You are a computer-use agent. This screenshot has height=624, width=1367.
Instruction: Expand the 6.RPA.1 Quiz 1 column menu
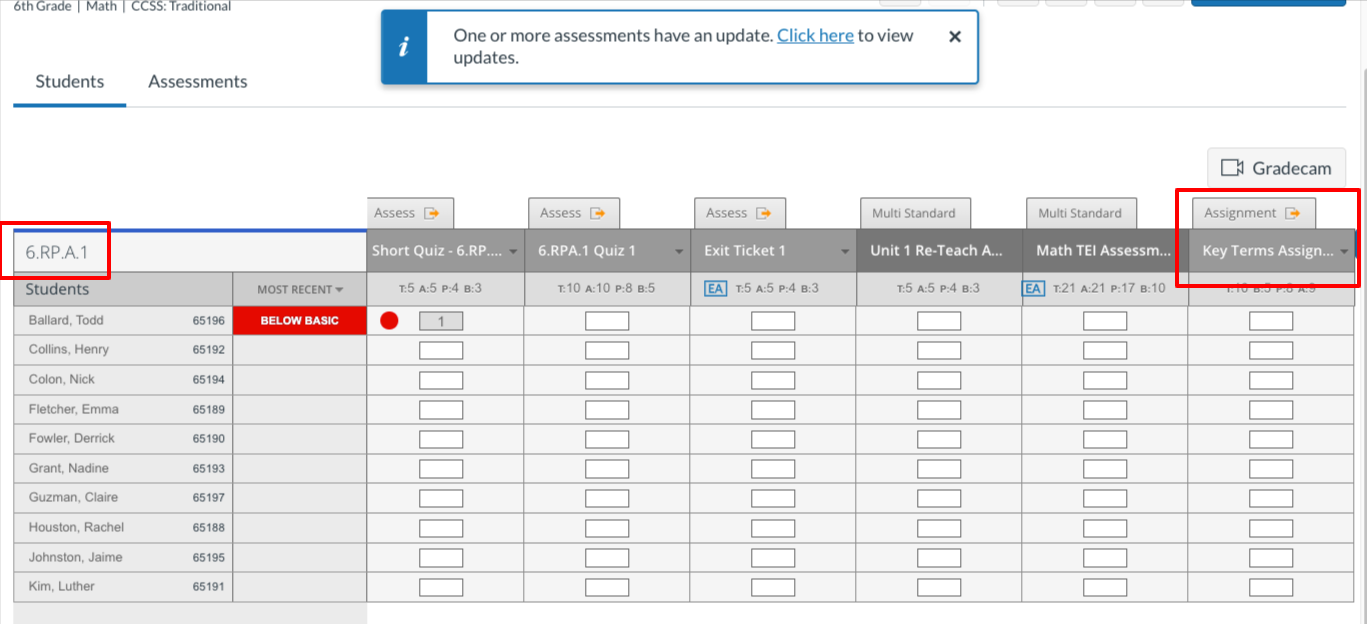pos(679,251)
